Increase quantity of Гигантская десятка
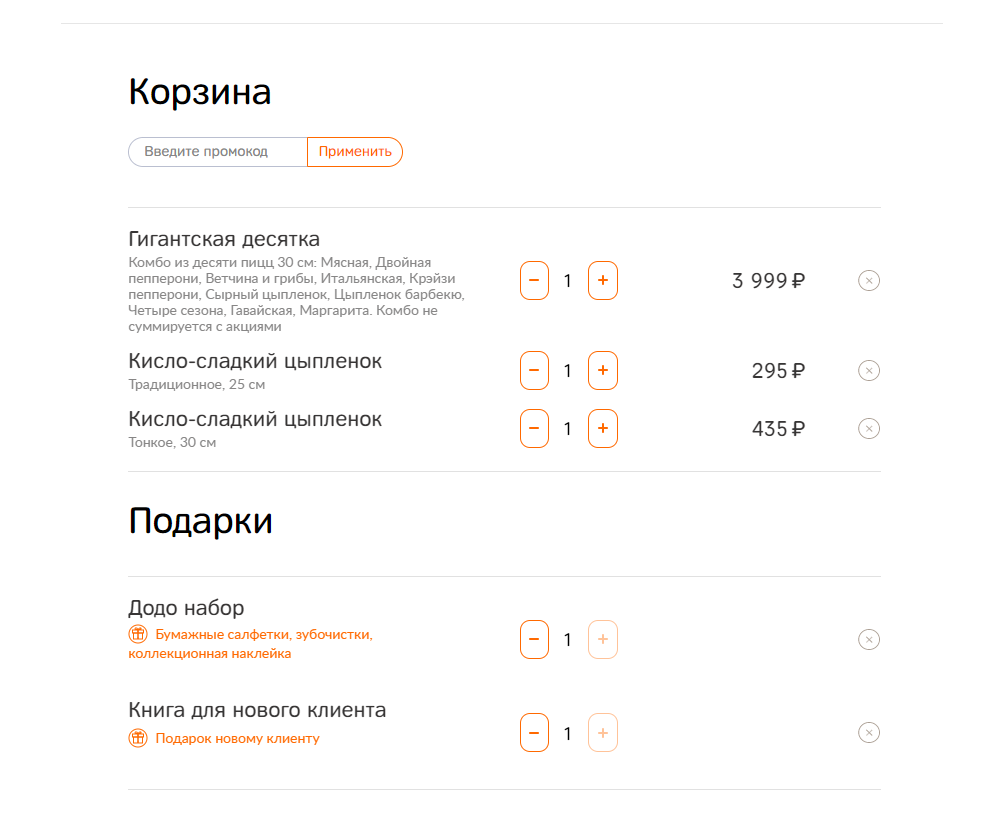Viewport: 1005px width, 838px height. pos(602,280)
